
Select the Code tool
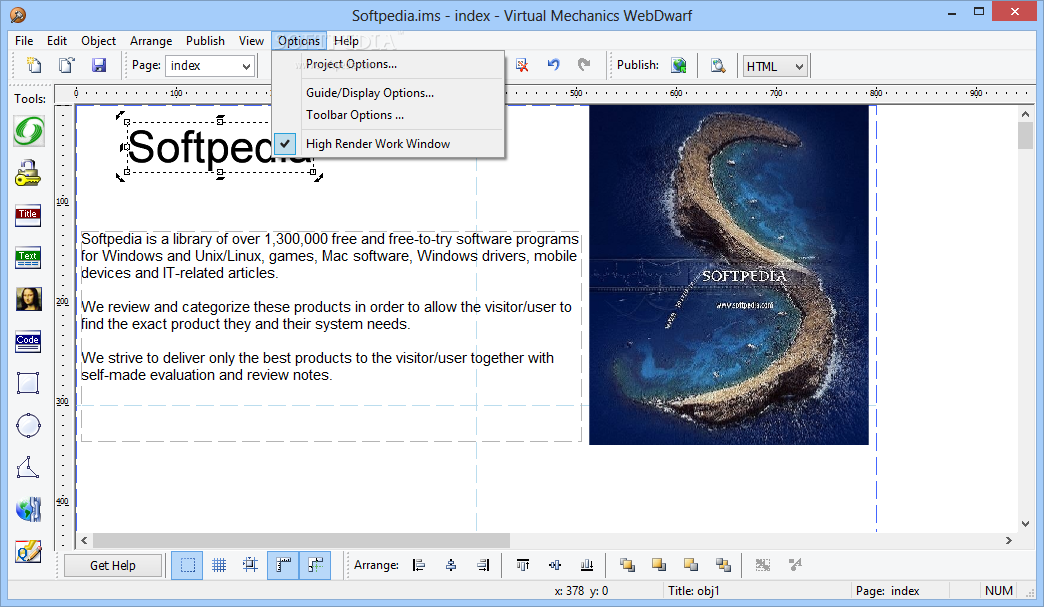pyautogui.click(x=28, y=342)
